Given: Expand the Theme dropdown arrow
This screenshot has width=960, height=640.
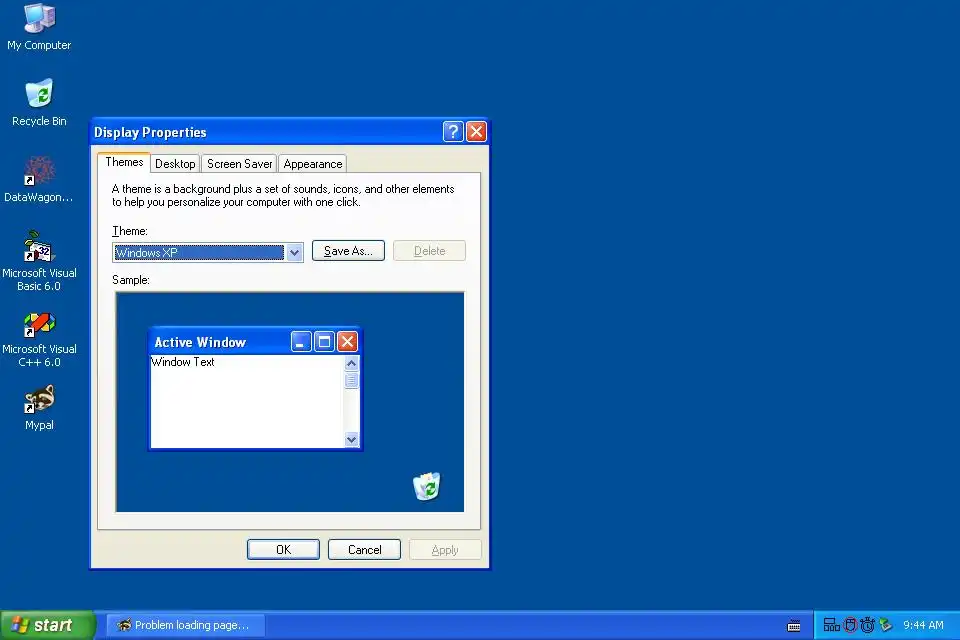Looking at the screenshot, I should pos(294,252).
